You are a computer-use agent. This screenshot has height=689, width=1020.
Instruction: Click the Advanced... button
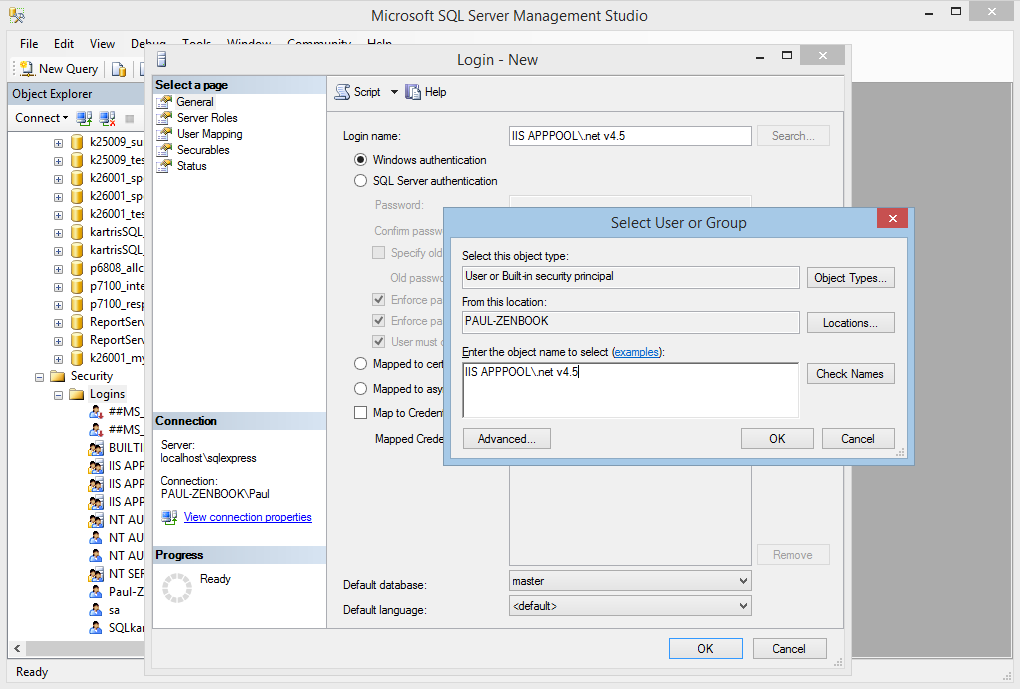[507, 439]
